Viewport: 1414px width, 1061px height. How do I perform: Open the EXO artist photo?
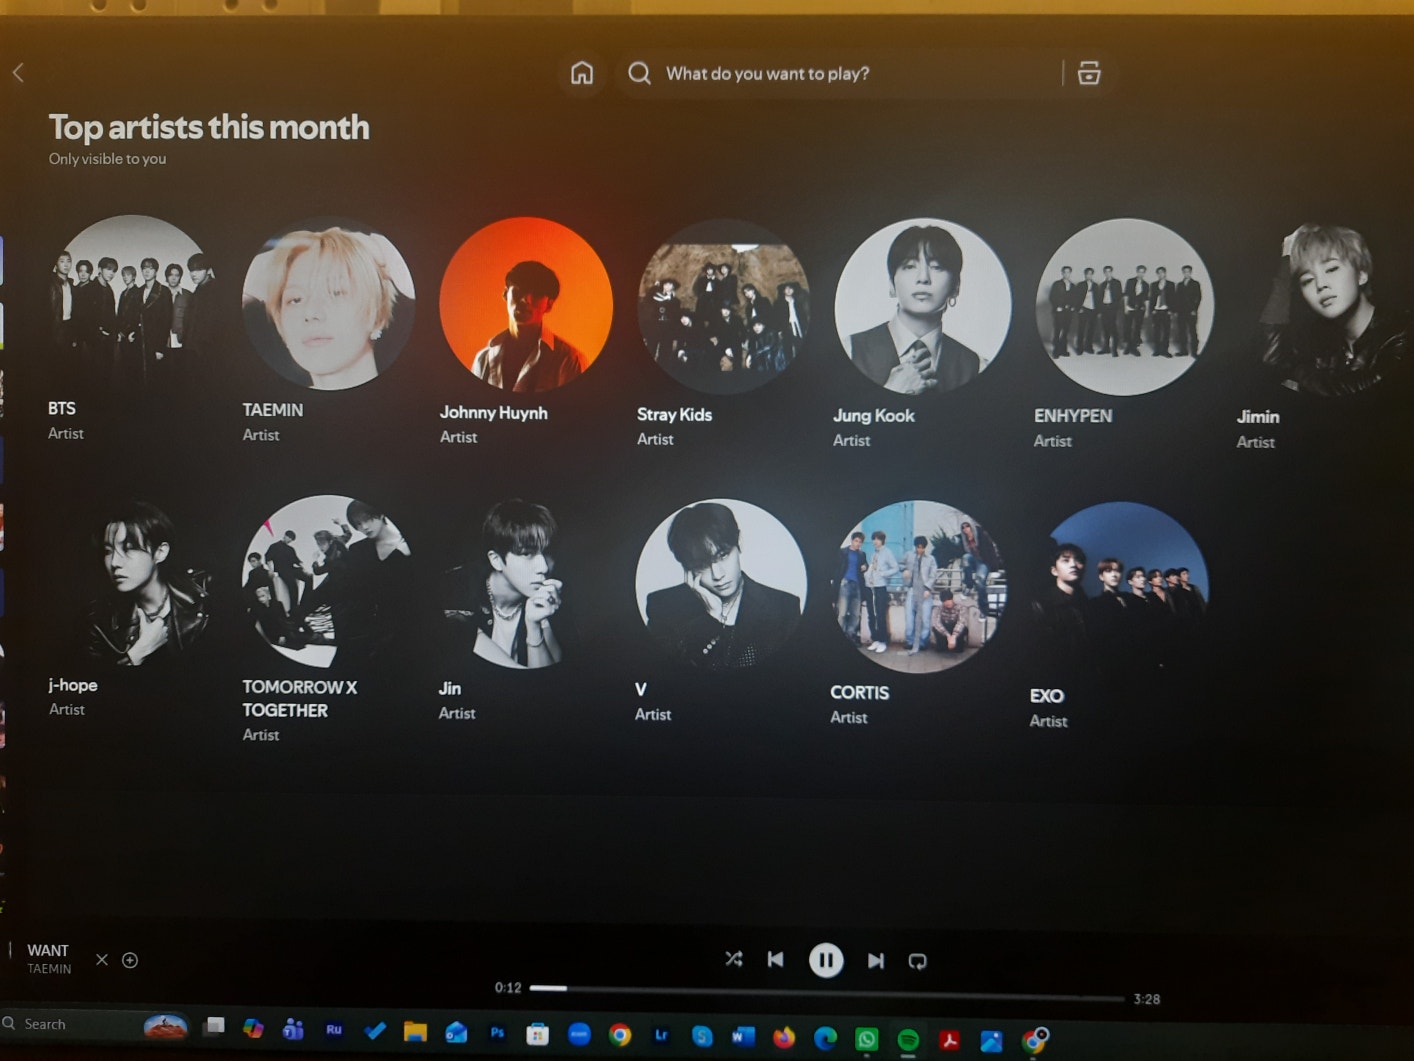point(1120,588)
